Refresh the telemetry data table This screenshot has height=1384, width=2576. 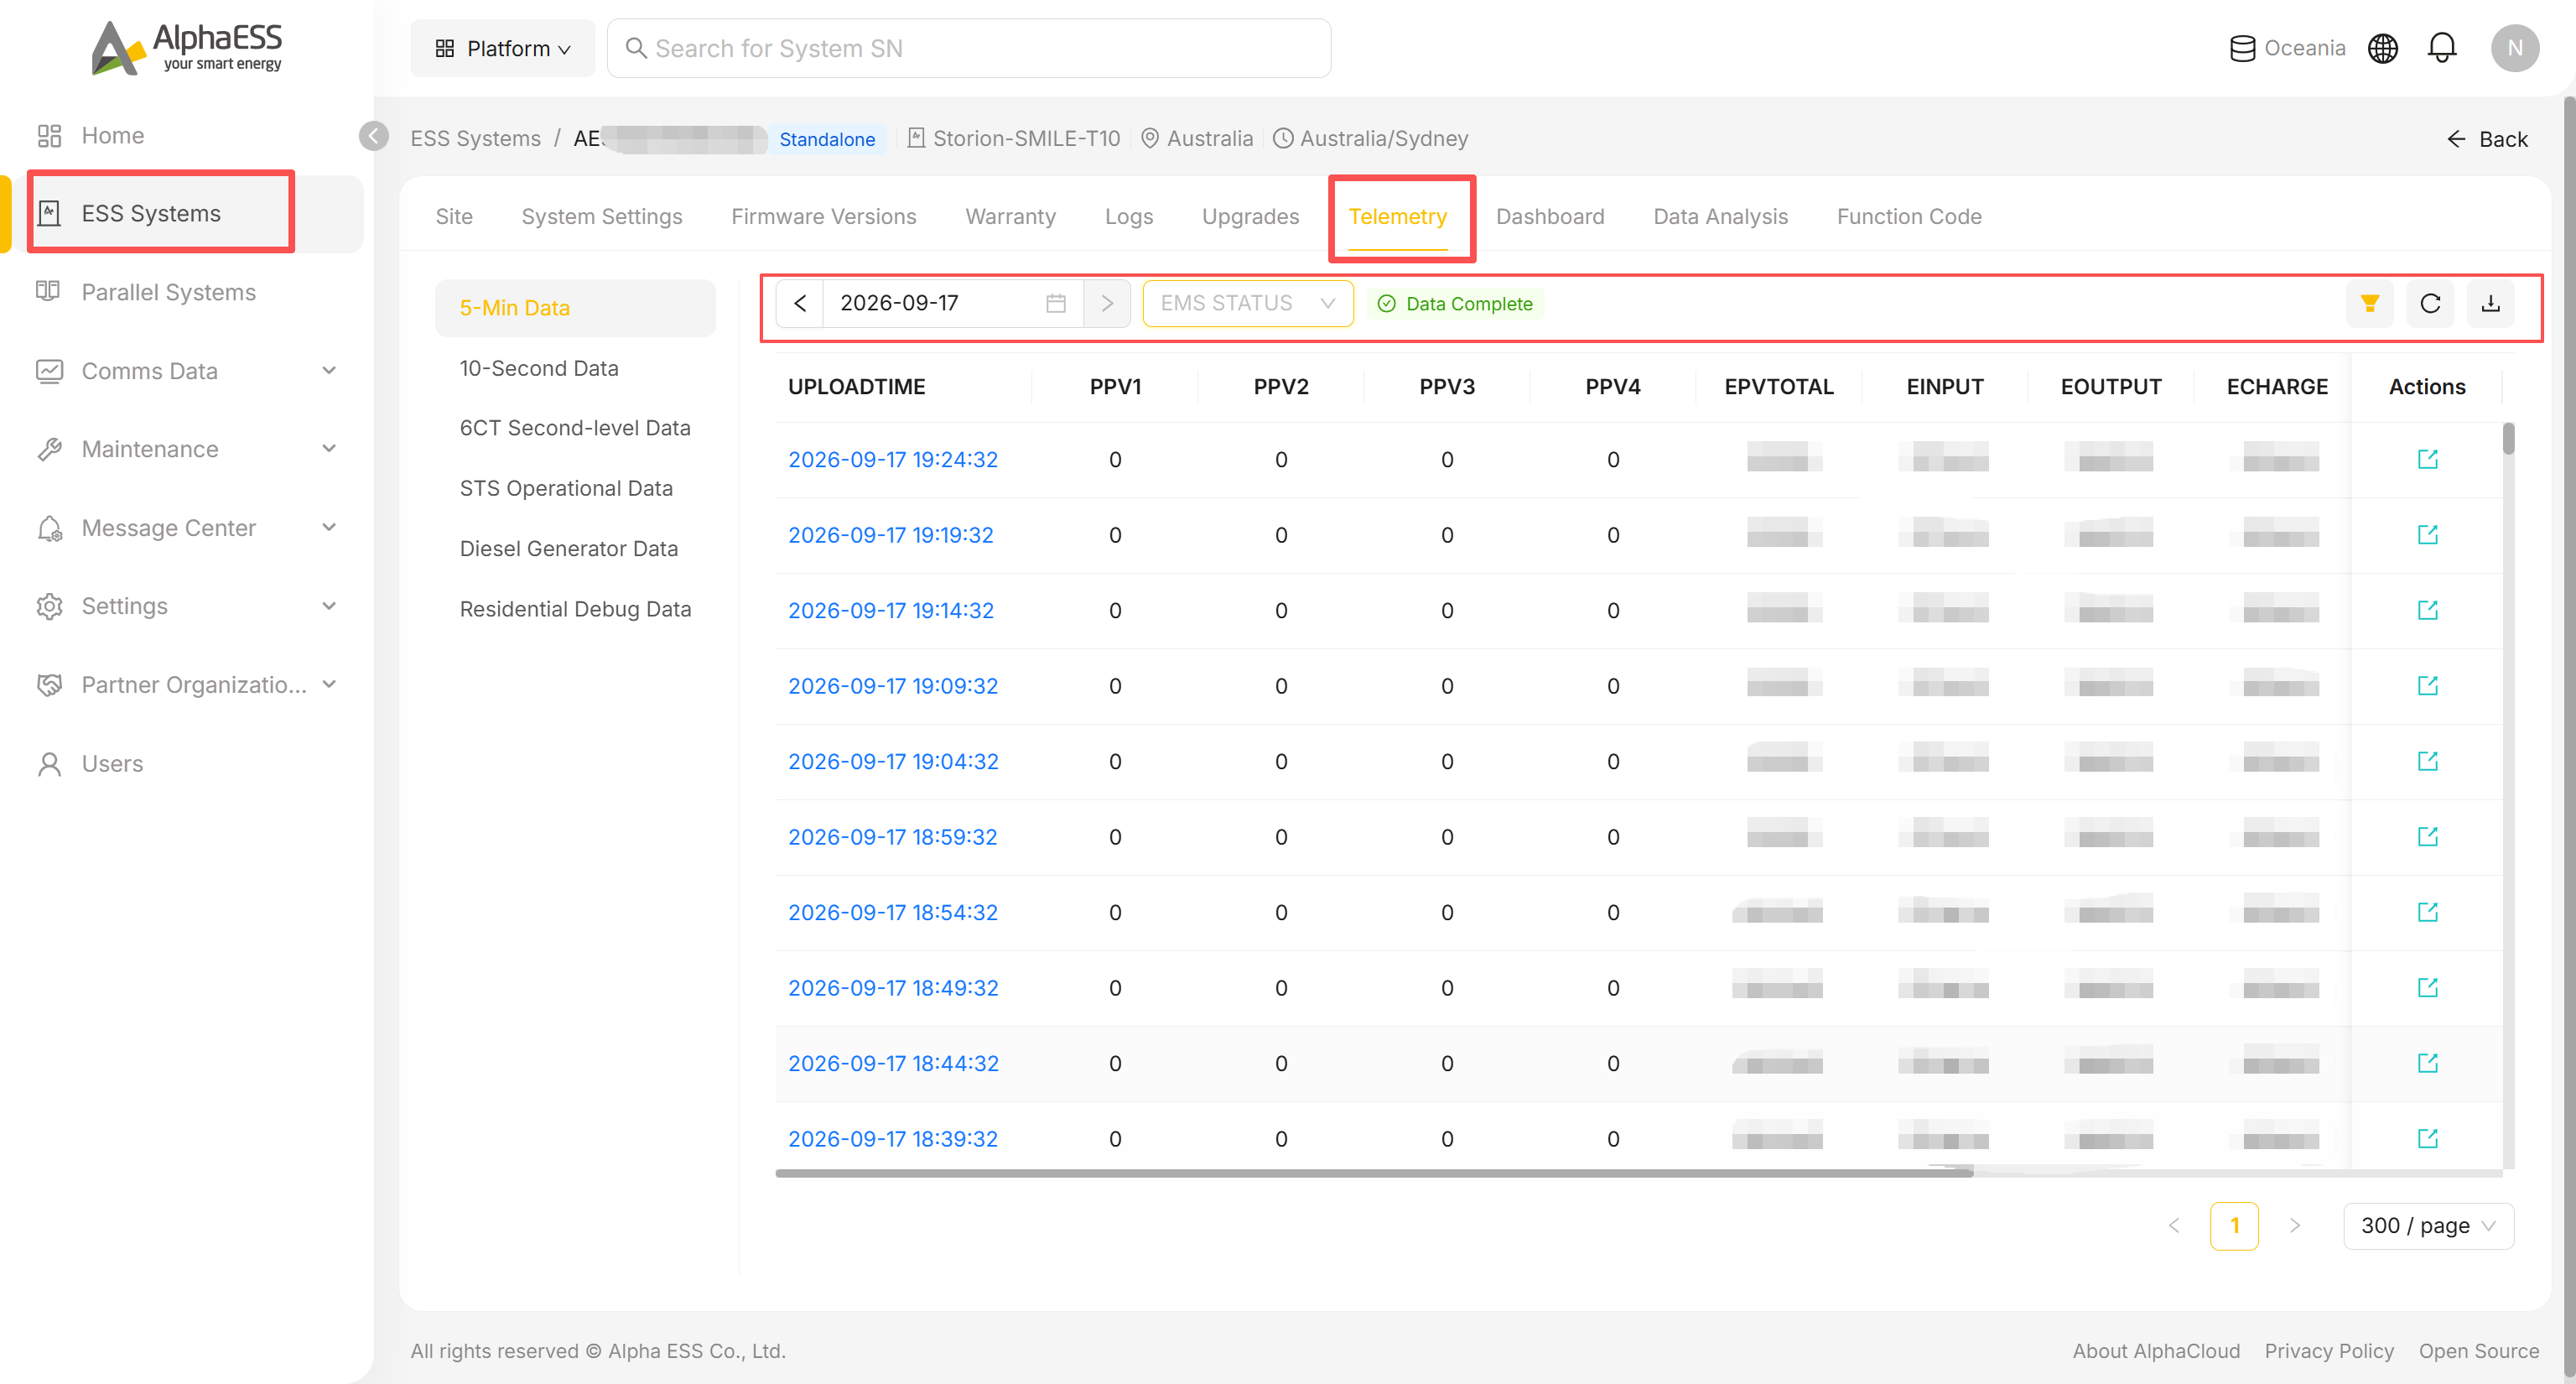pyautogui.click(x=2430, y=303)
